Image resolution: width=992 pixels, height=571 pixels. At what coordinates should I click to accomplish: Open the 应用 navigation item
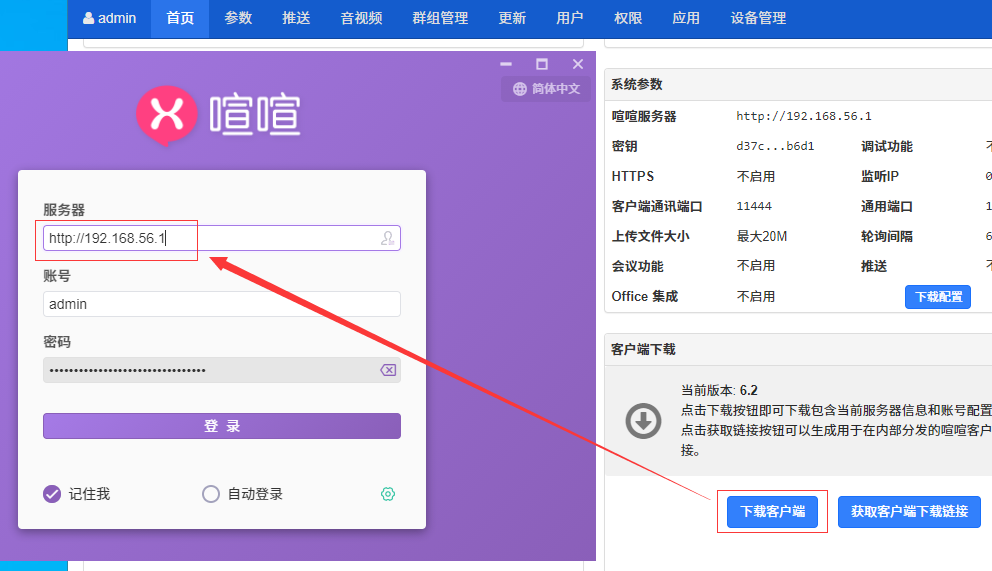pyautogui.click(x=686, y=18)
